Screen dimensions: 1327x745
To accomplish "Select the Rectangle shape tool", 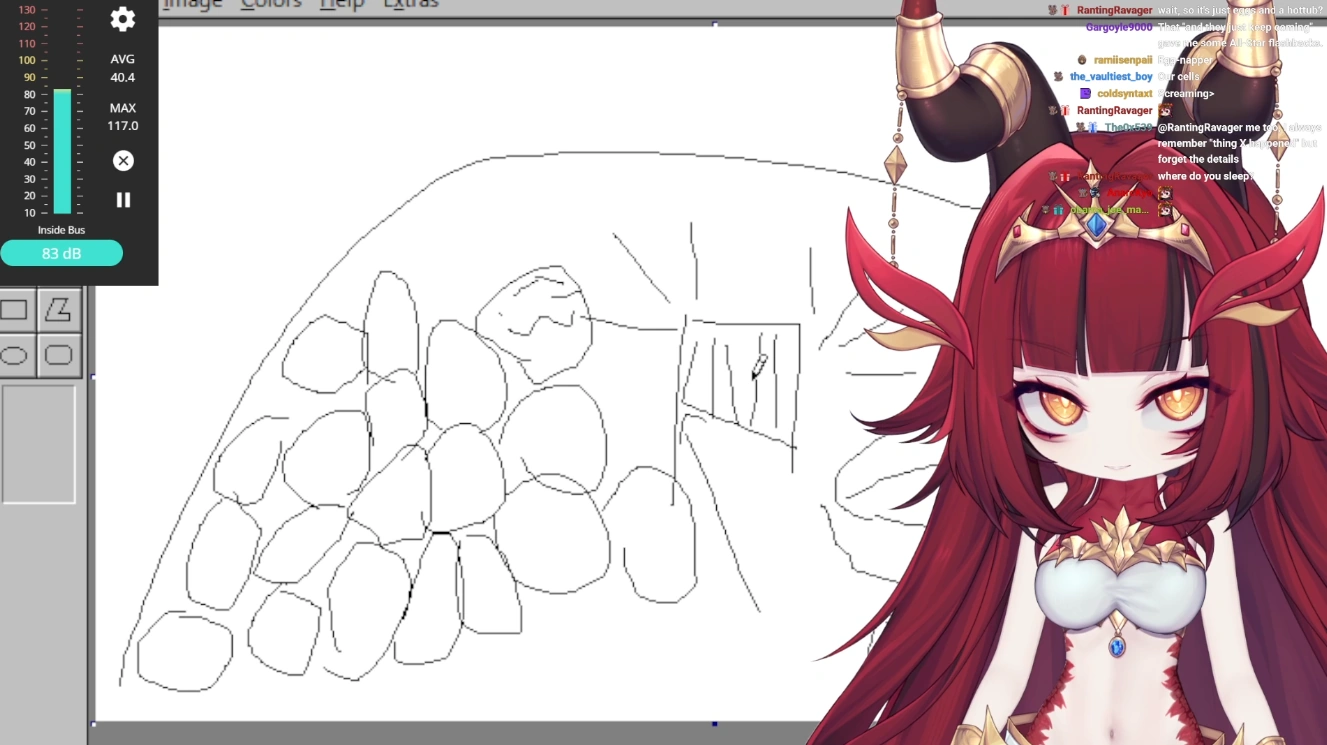I will click(15, 310).
